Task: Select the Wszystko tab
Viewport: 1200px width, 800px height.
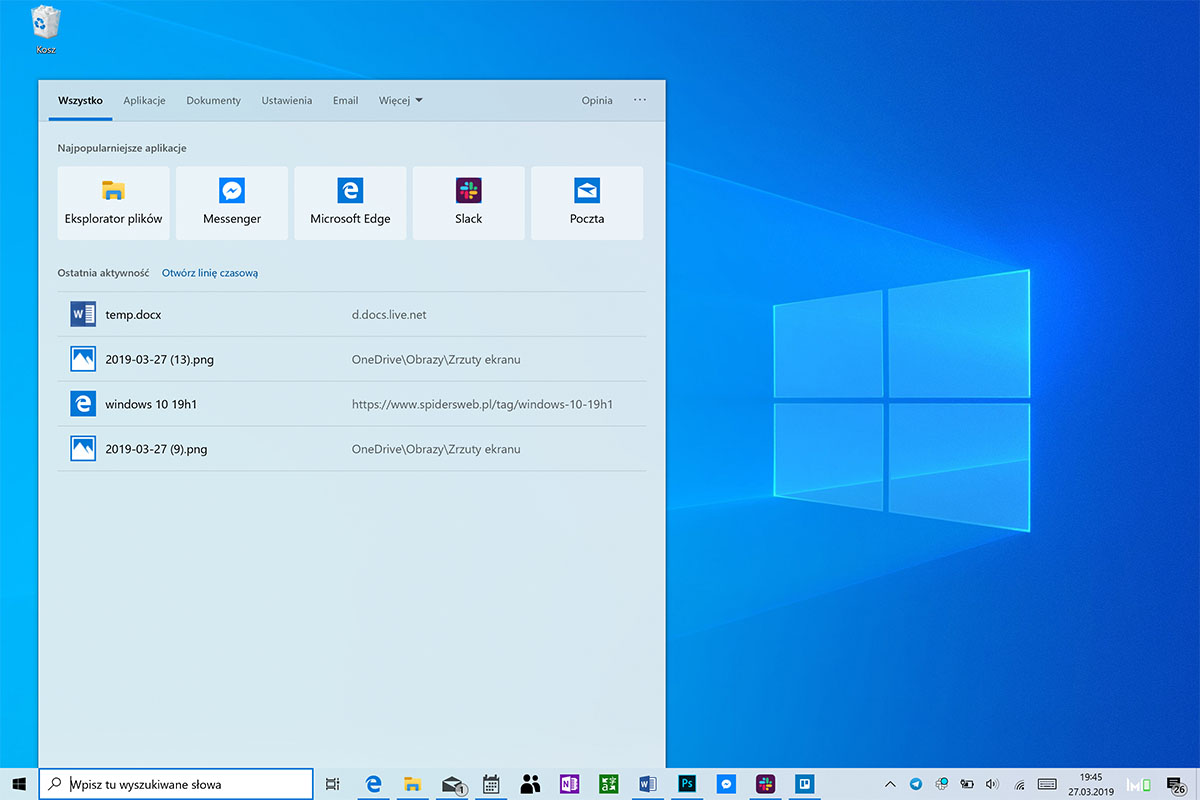Action: (x=81, y=100)
